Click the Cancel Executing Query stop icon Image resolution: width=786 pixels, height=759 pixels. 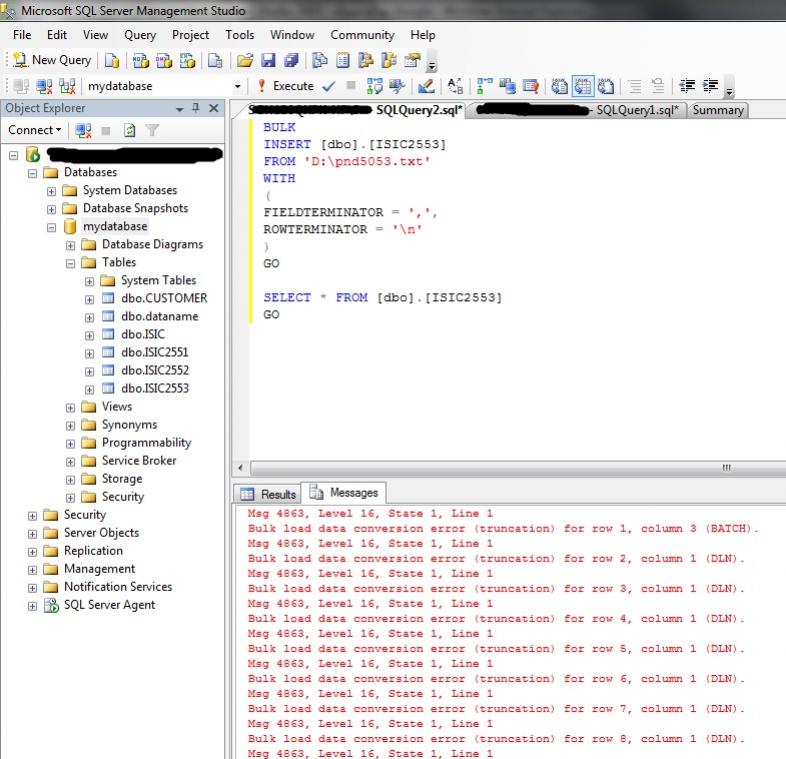click(351, 86)
